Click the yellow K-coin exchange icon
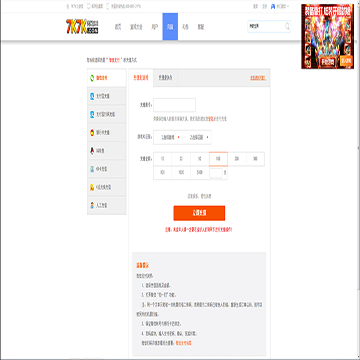360x360 pixels. click(x=92, y=187)
